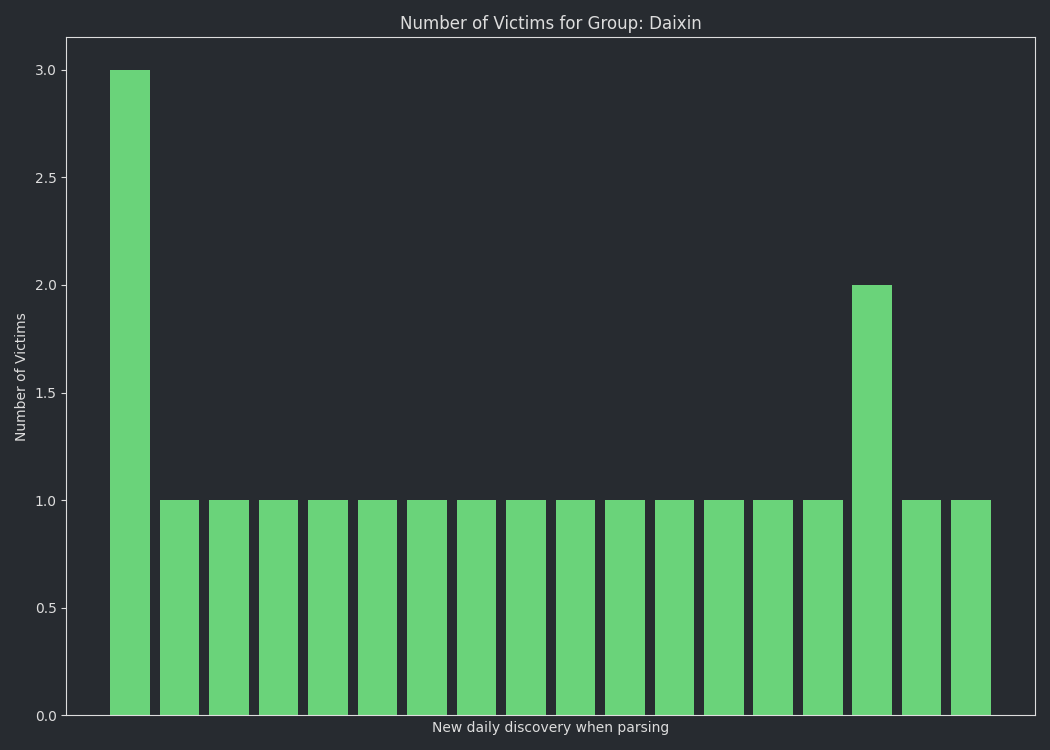This screenshot has width=1050, height=750.
Task: Click the 0.0 y-axis tick label
Action: [x=46, y=717]
